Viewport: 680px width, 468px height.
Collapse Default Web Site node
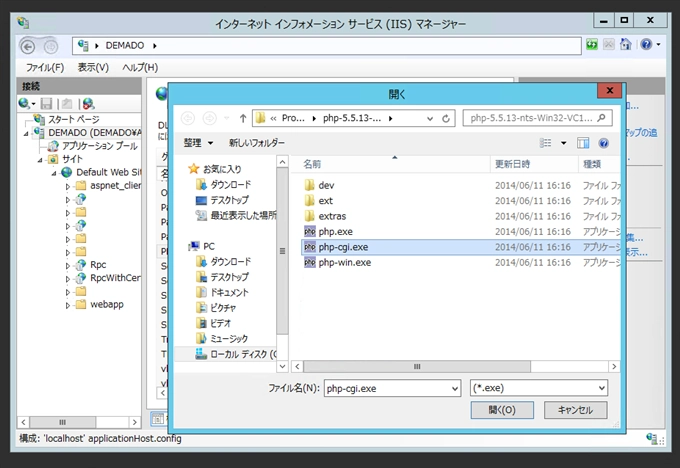[x=53, y=173]
